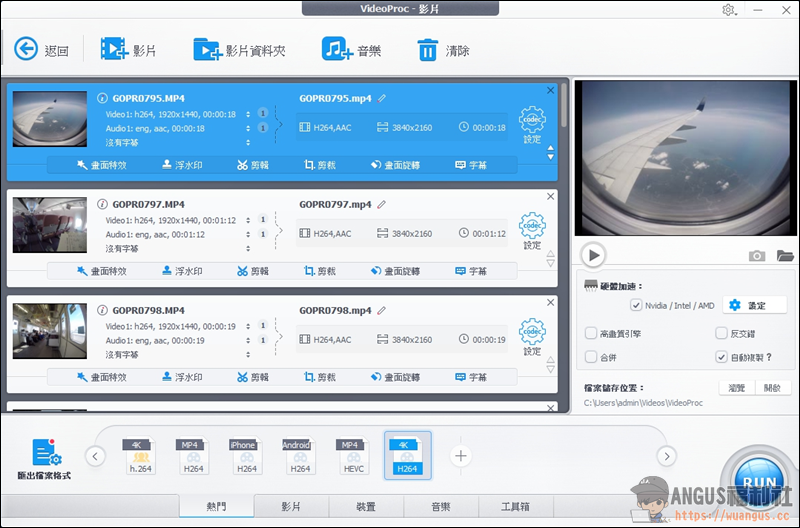
Task: Switch to the 音樂 bottom tab
Action: pos(441,506)
